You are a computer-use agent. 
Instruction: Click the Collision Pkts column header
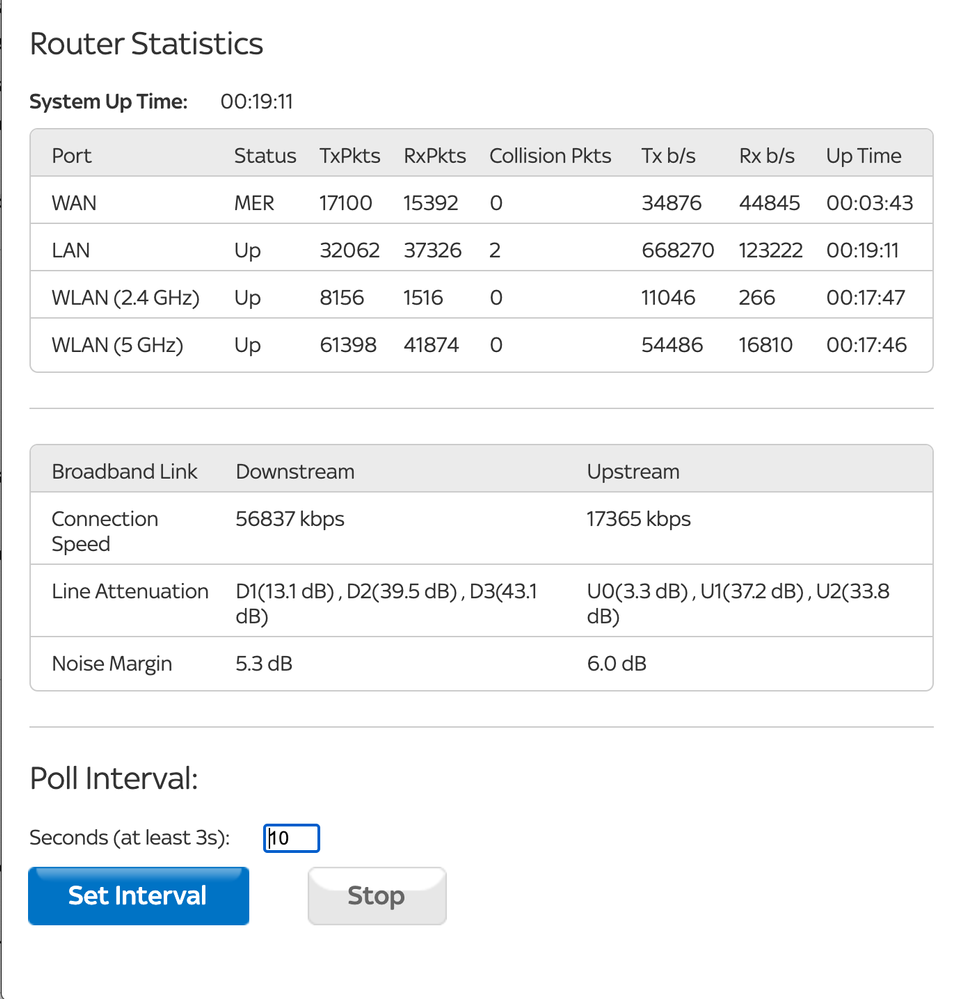(550, 155)
